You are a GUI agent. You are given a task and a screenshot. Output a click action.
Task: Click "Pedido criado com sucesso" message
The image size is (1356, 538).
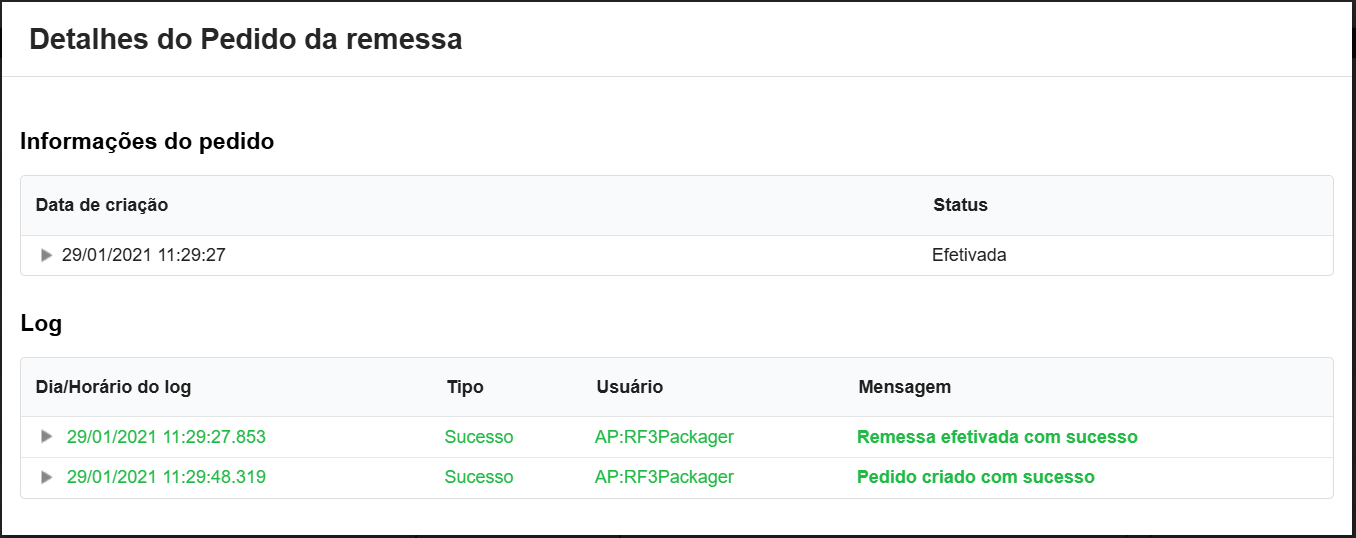[975, 477]
